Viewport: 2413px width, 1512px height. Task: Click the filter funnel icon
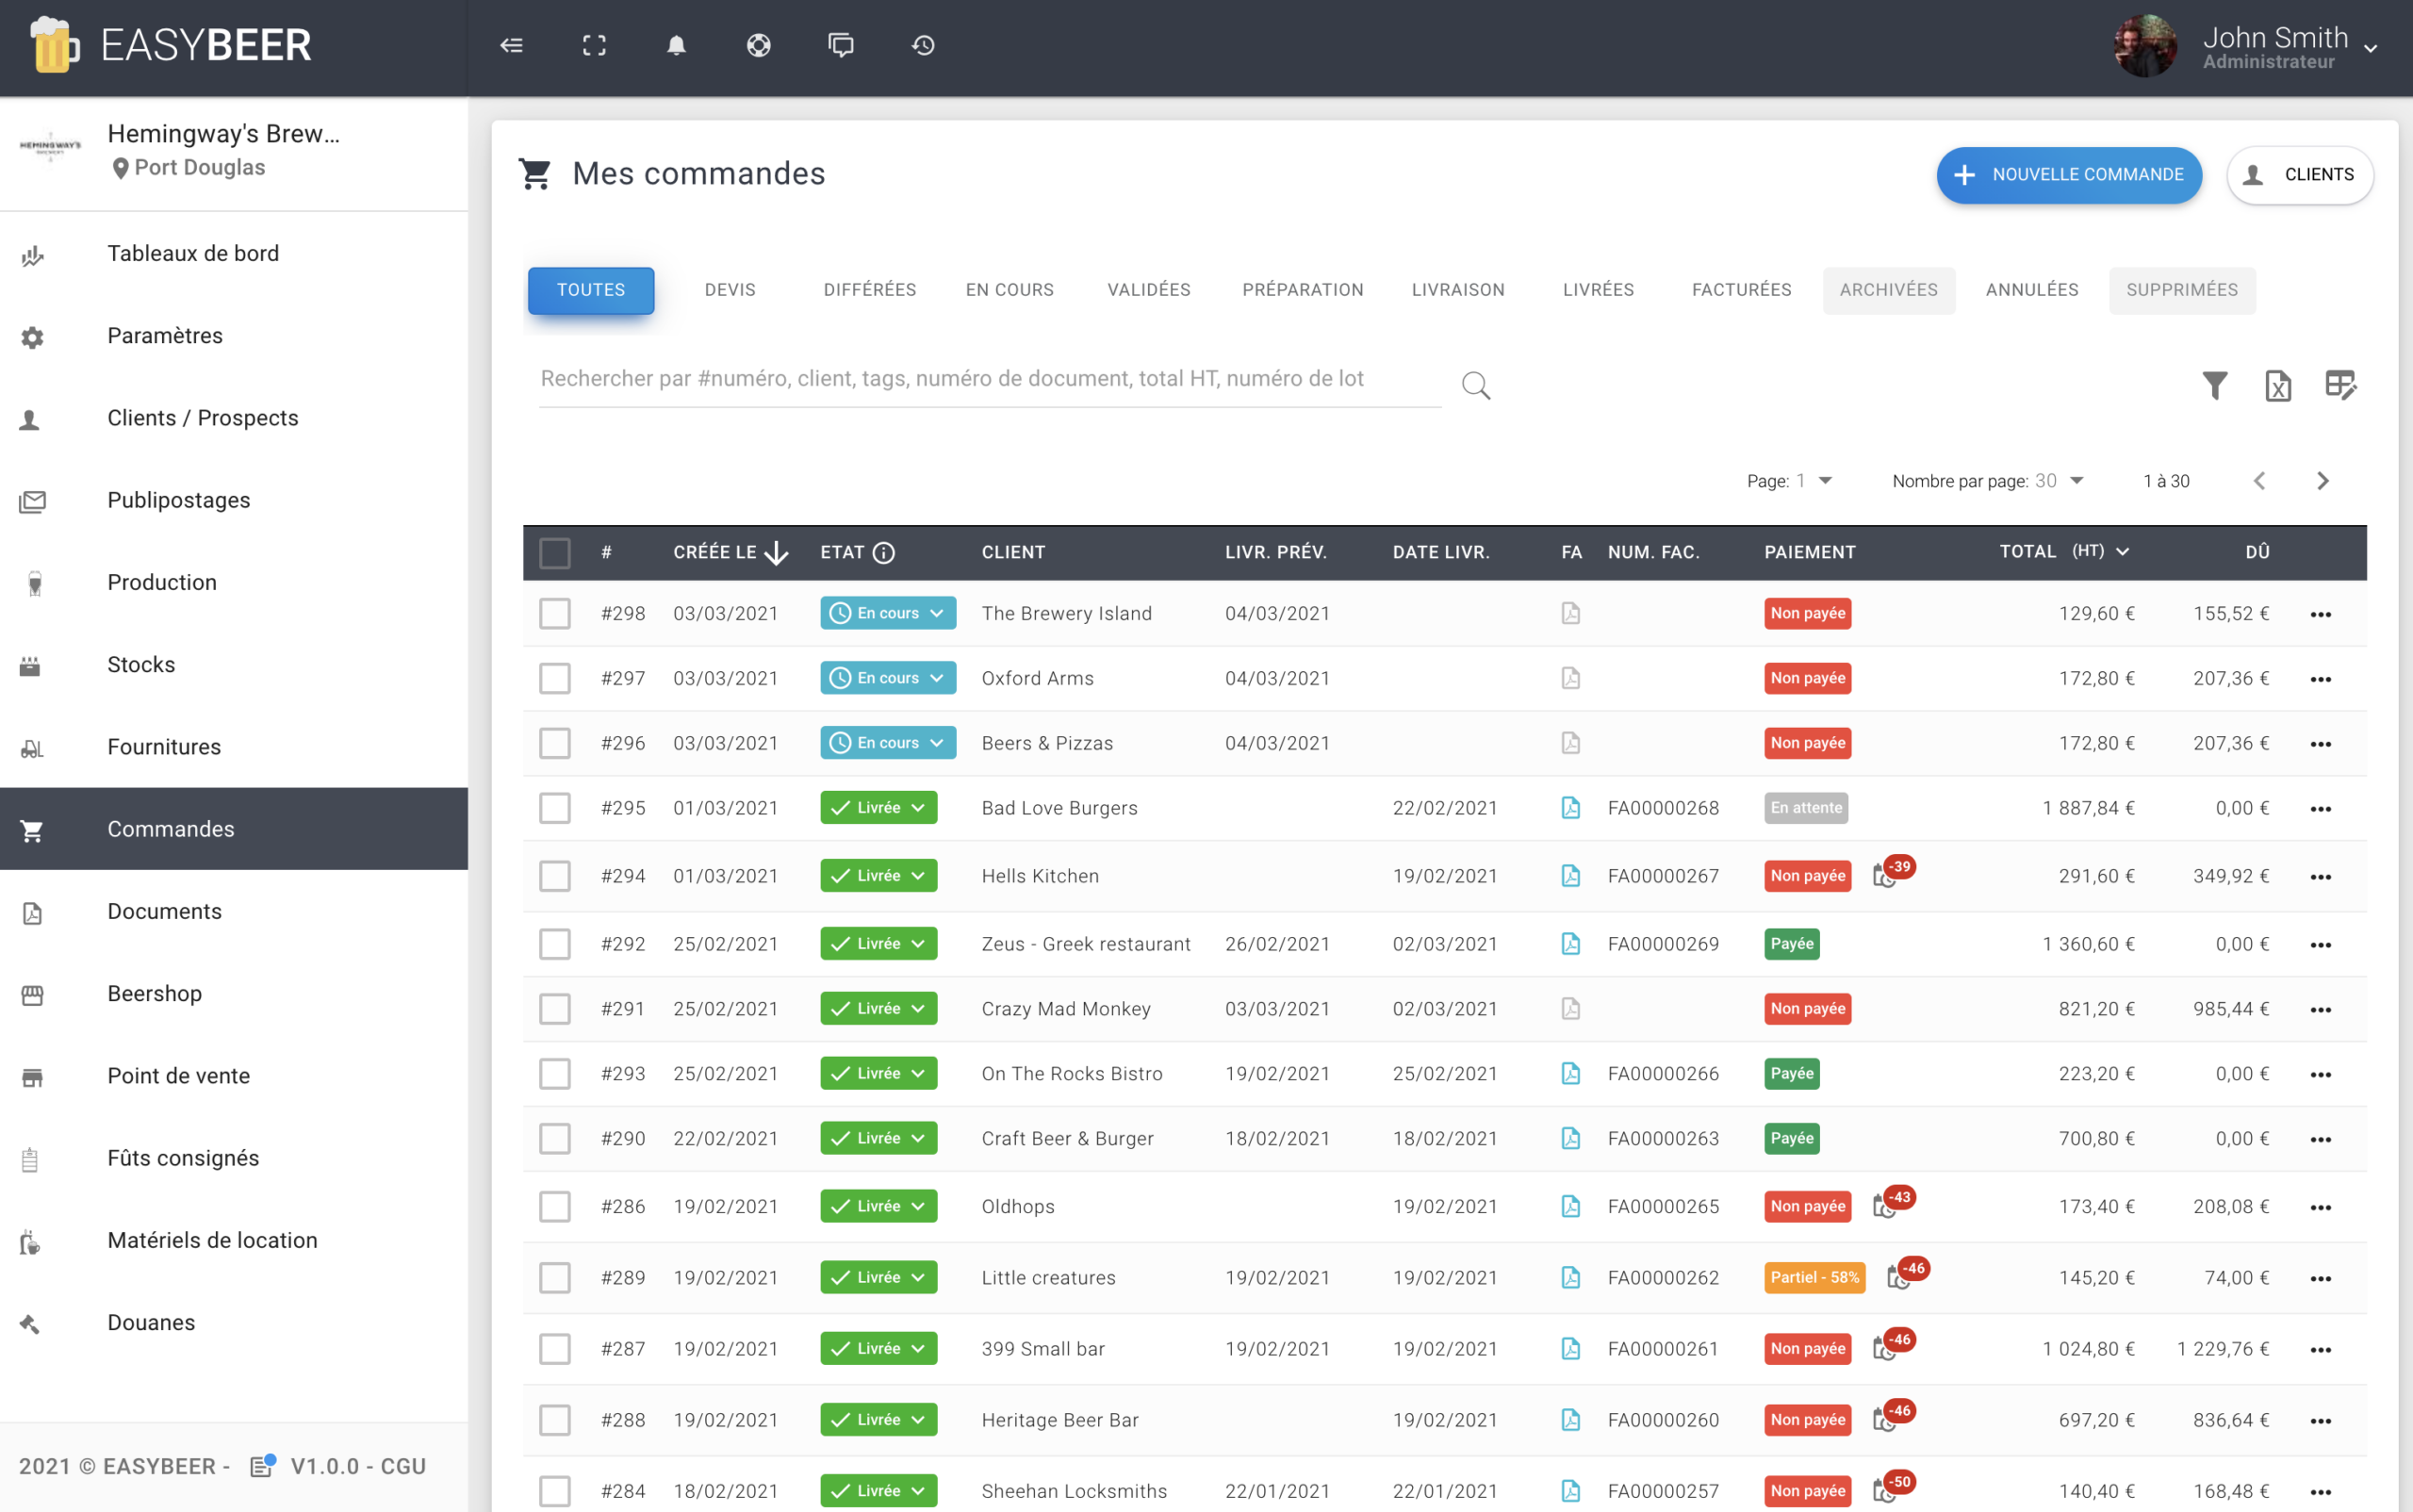[2214, 385]
